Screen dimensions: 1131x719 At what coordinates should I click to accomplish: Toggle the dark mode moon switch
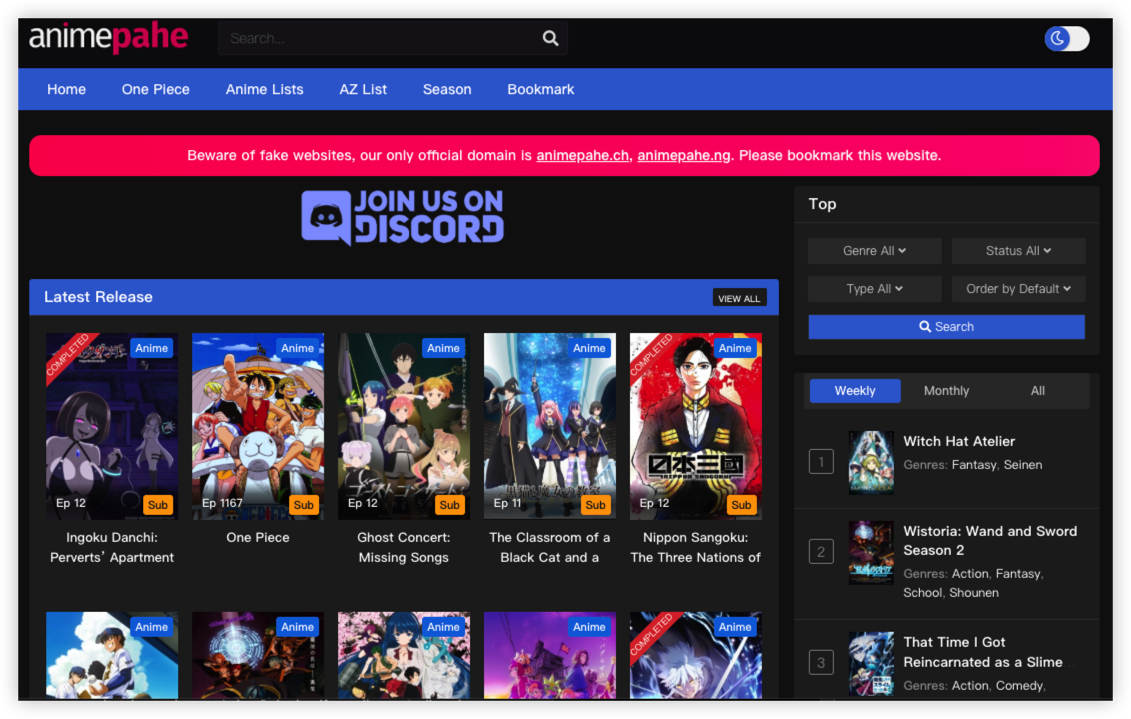1067,38
